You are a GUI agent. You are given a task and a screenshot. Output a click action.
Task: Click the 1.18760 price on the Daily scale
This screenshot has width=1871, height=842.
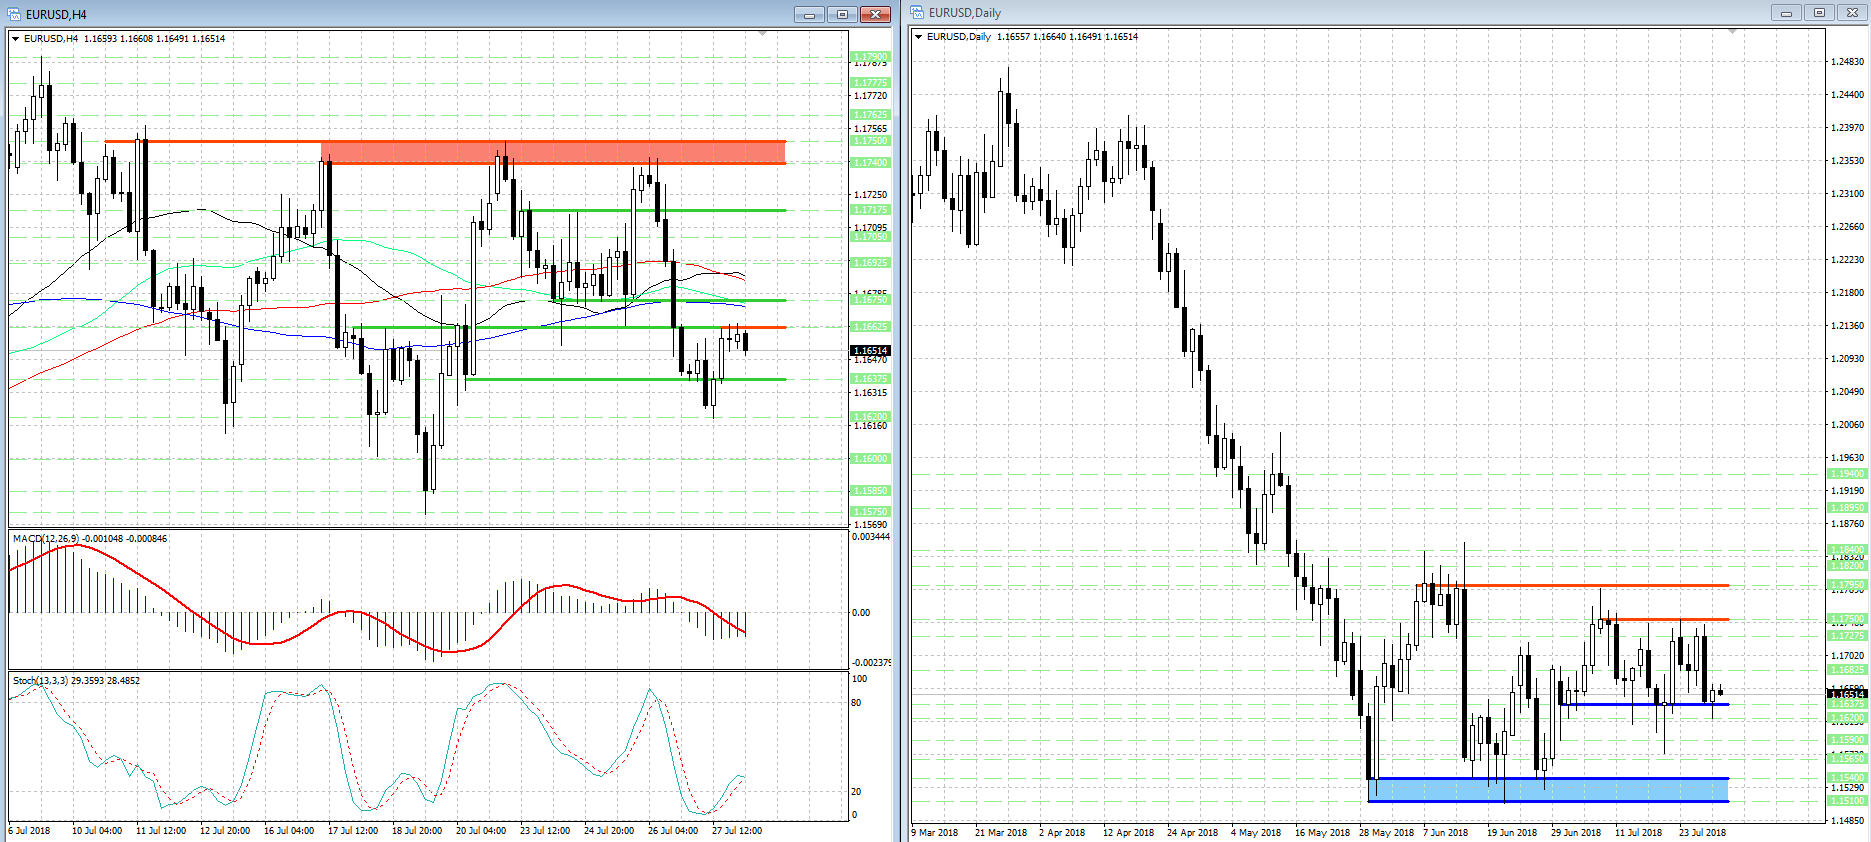coord(1848,524)
